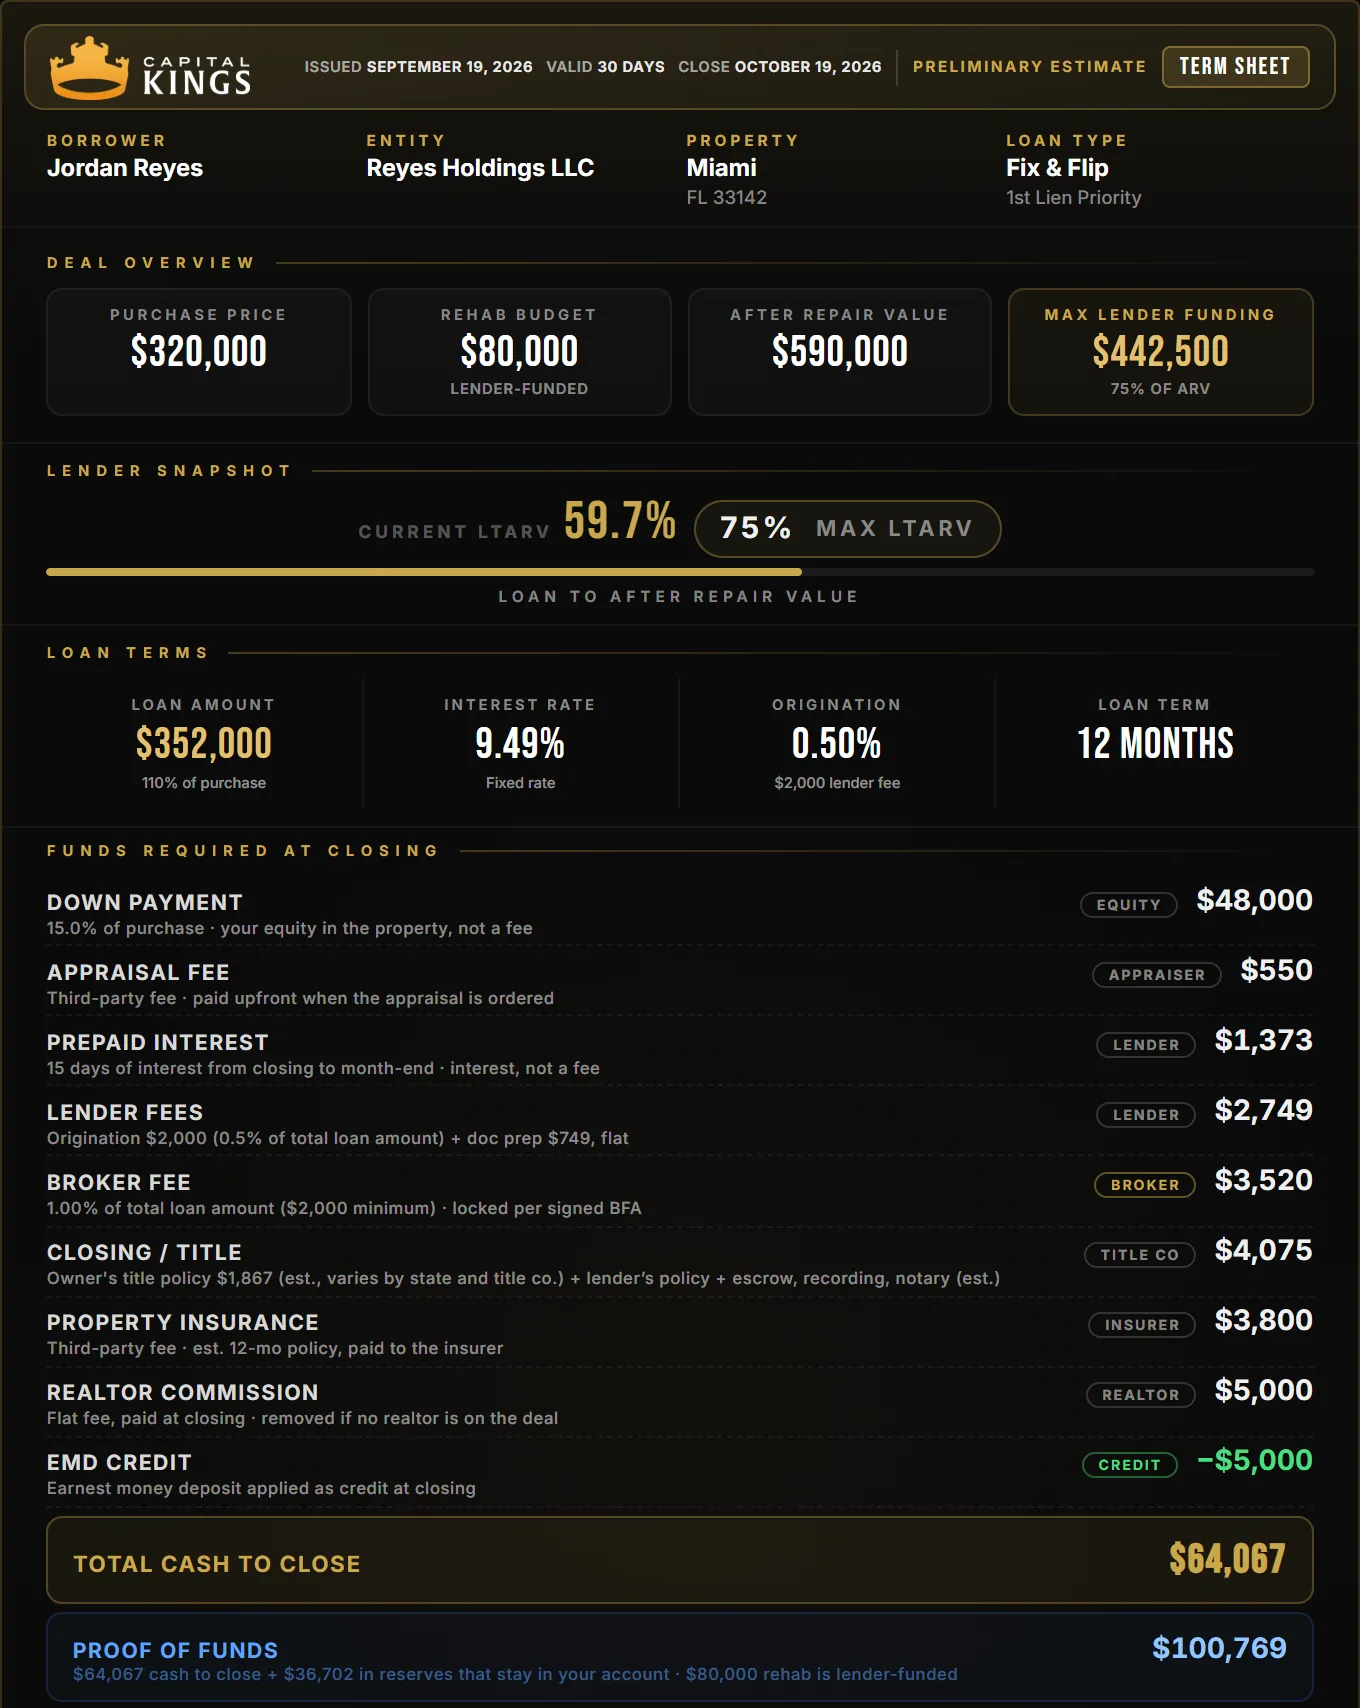
Task: Click the loan to ARV progress bar
Action: tap(680, 572)
